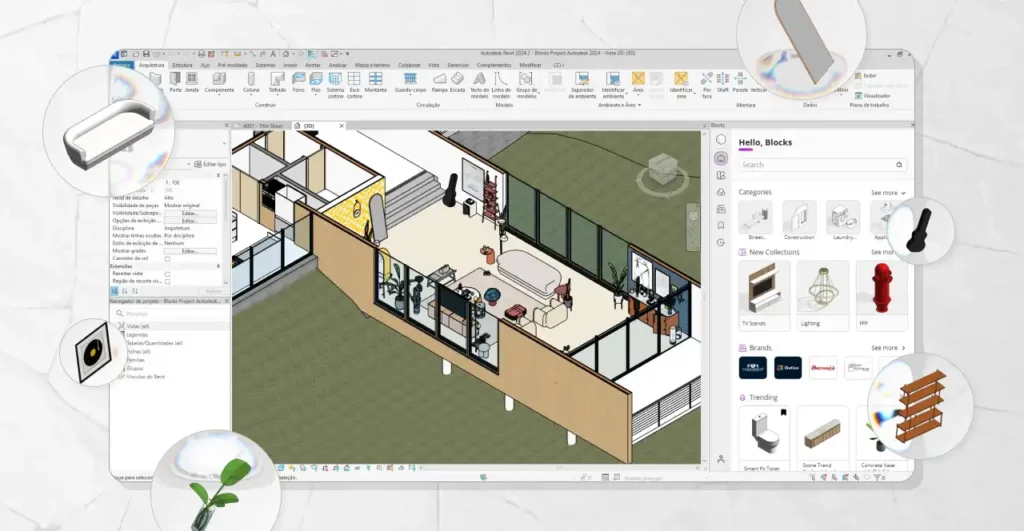Select the Janela window tool
The width and height of the screenshot is (1024, 531).
coord(191,82)
